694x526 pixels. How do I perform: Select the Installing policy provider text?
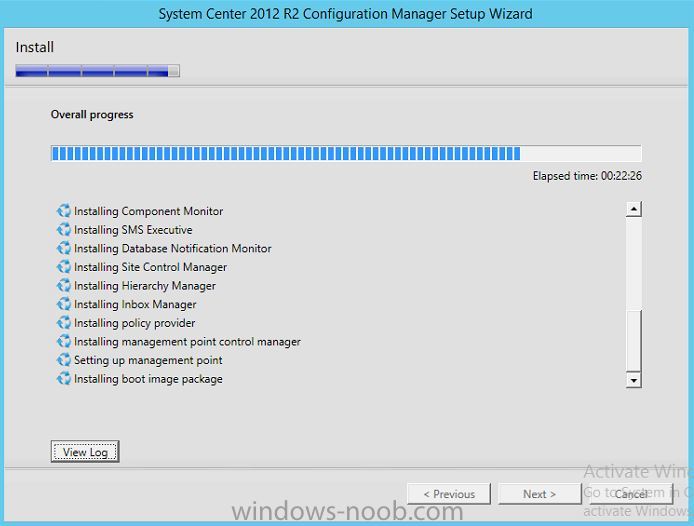[x=135, y=323]
